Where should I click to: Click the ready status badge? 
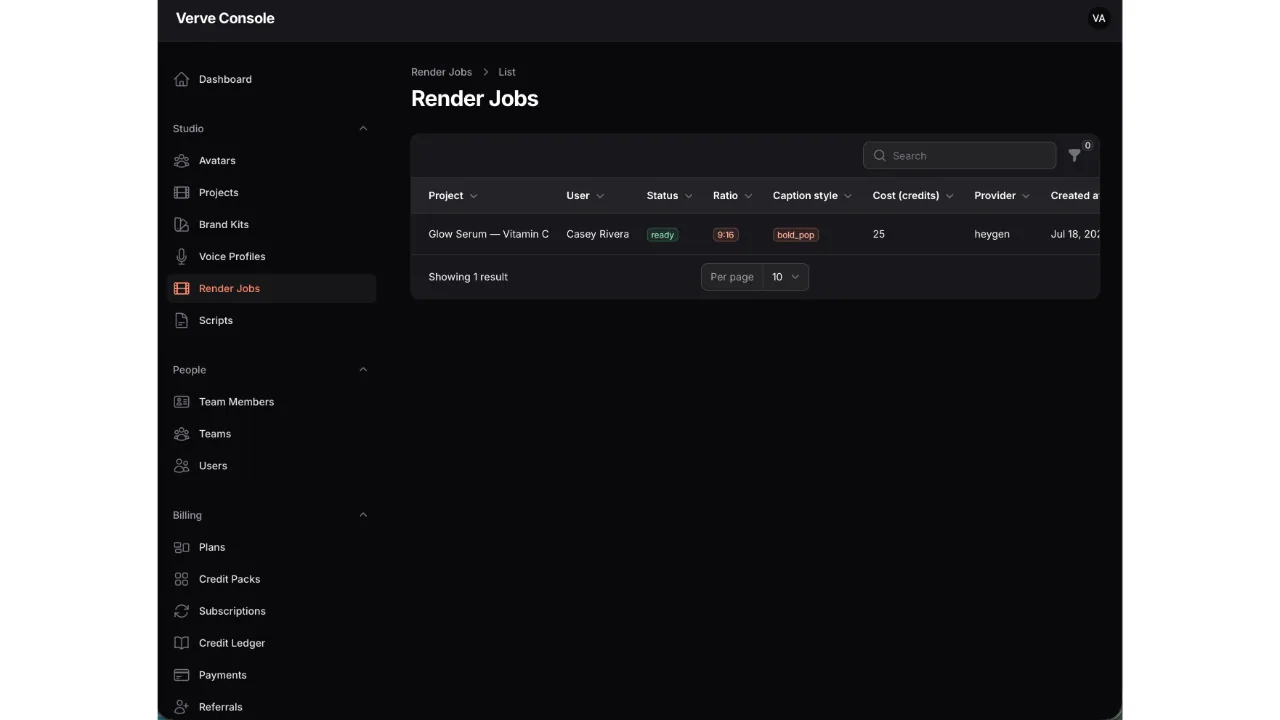click(662, 235)
